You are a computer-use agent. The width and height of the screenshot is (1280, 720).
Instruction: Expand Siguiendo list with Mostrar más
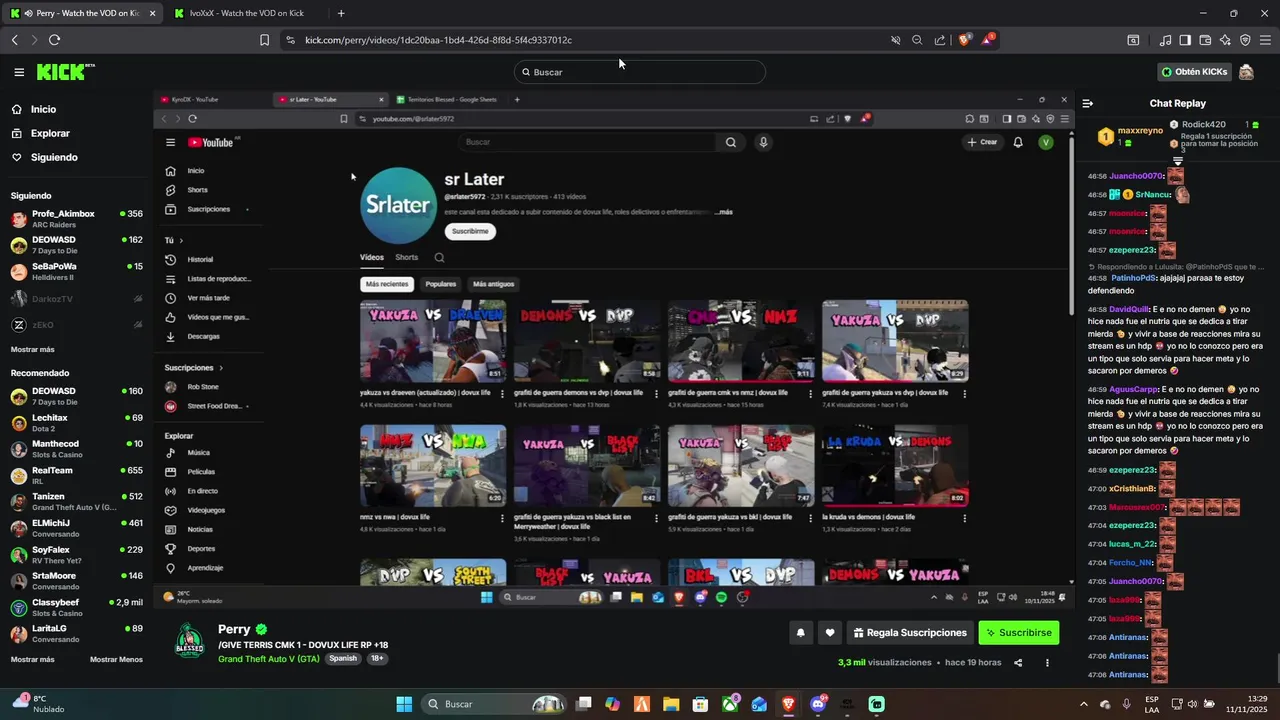coord(32,349)
